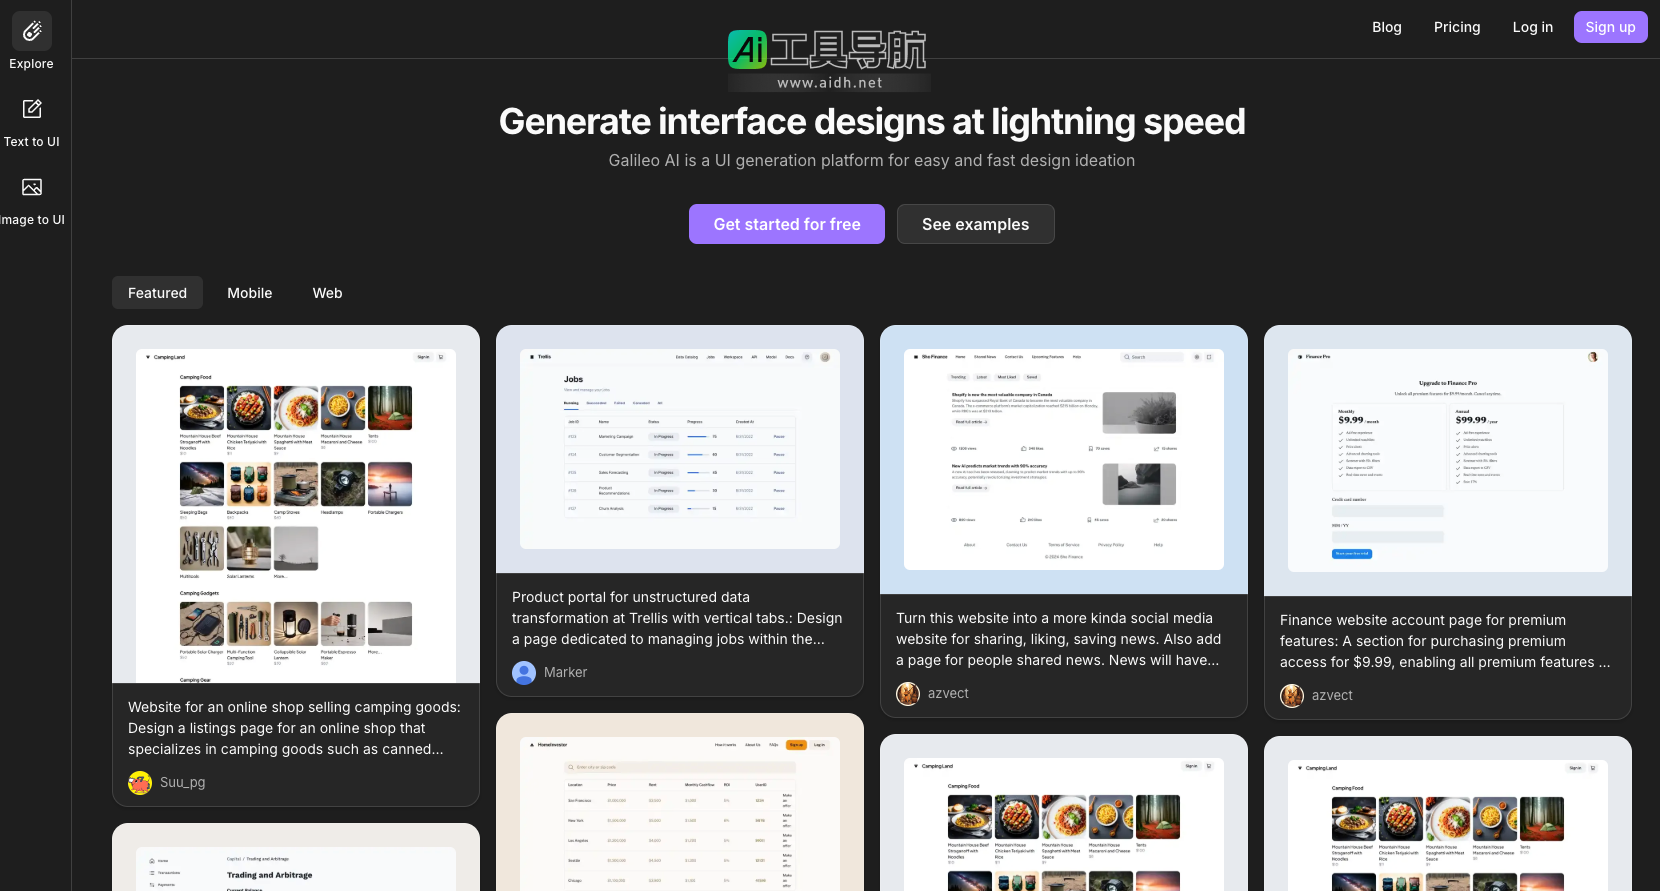Open the Trellis Jobs portal design thumbnail
1660x891 pixels.
click(680, 449)
